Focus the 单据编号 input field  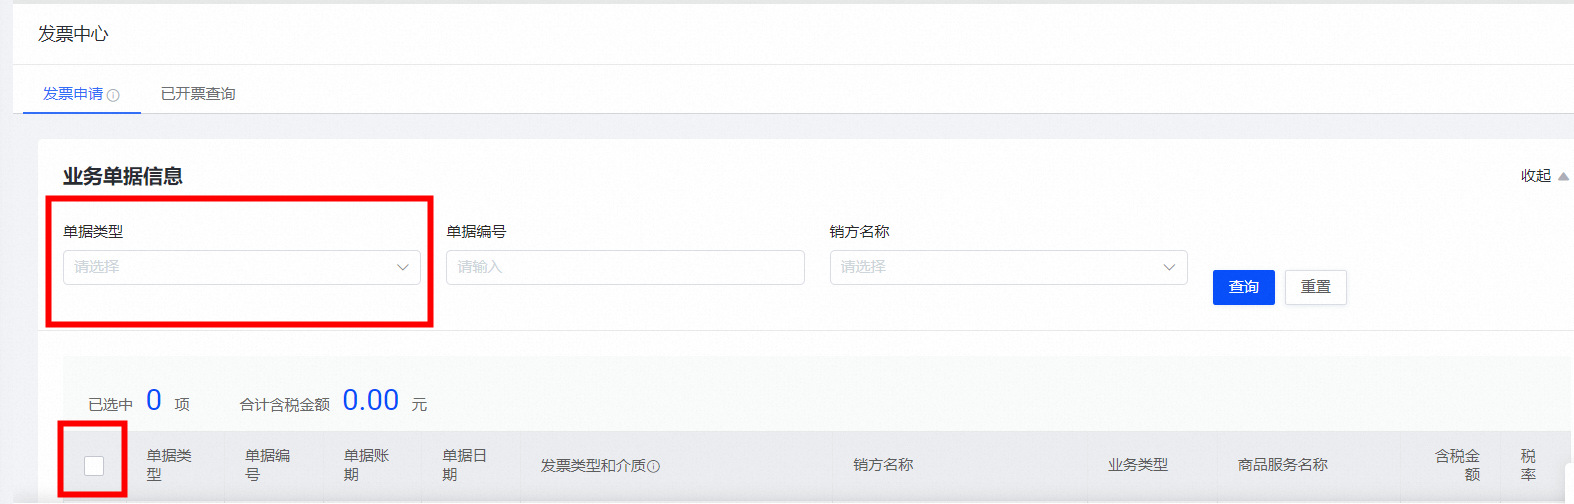(x=625, y=267)
